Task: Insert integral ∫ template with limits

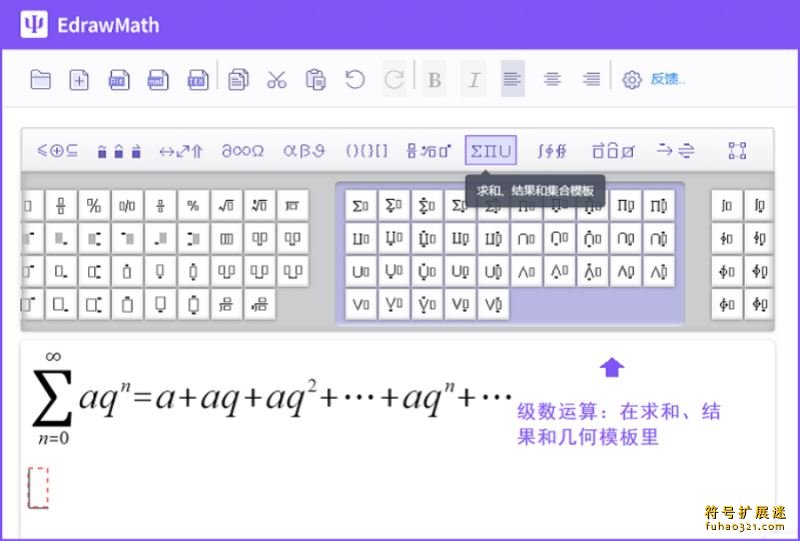Action: (x=759, y=206)
